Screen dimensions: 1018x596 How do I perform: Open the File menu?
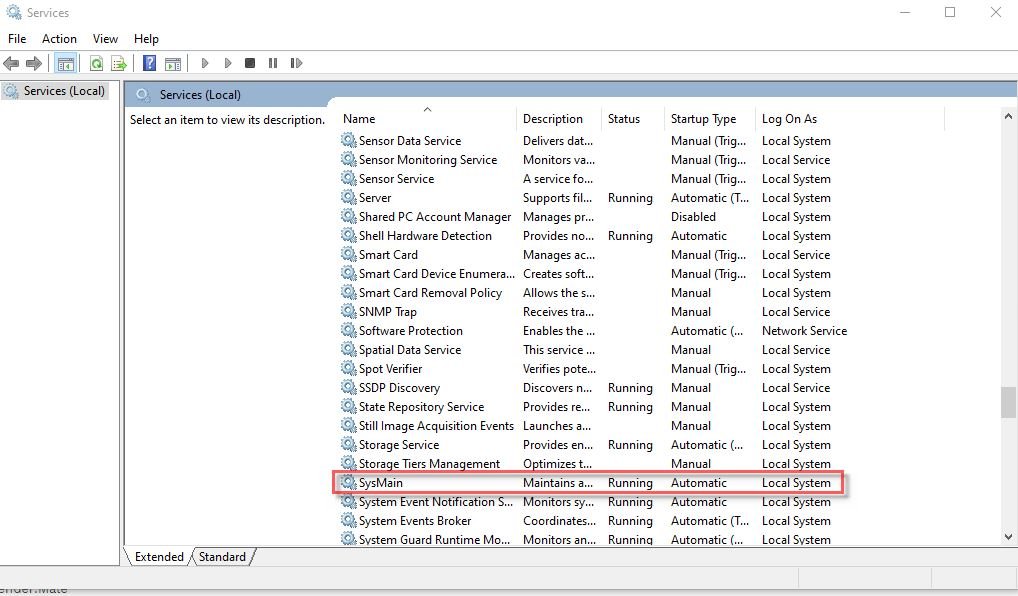(x=17, y=39)
